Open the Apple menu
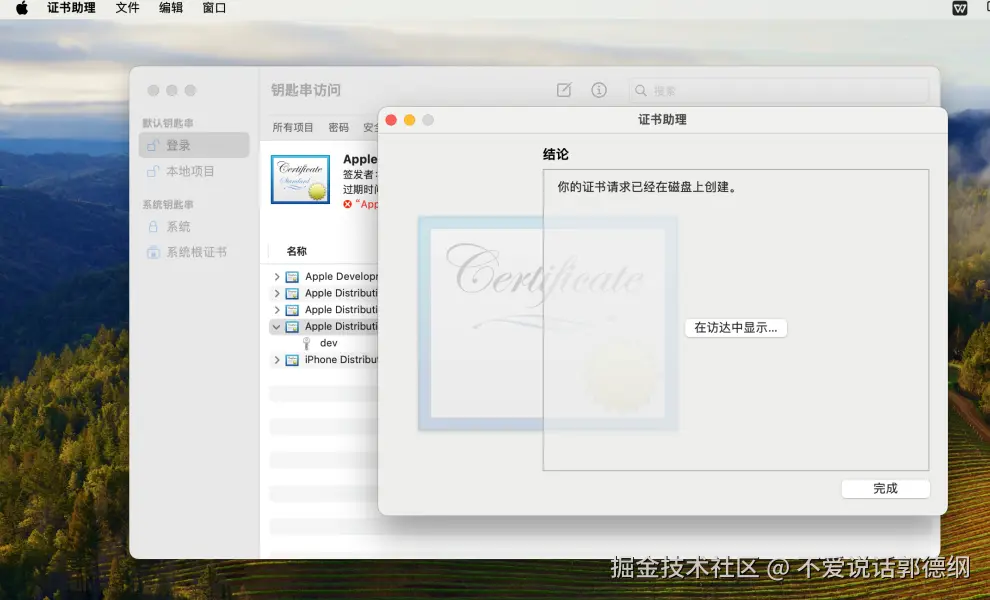990x600 pixels. point(21,8)
